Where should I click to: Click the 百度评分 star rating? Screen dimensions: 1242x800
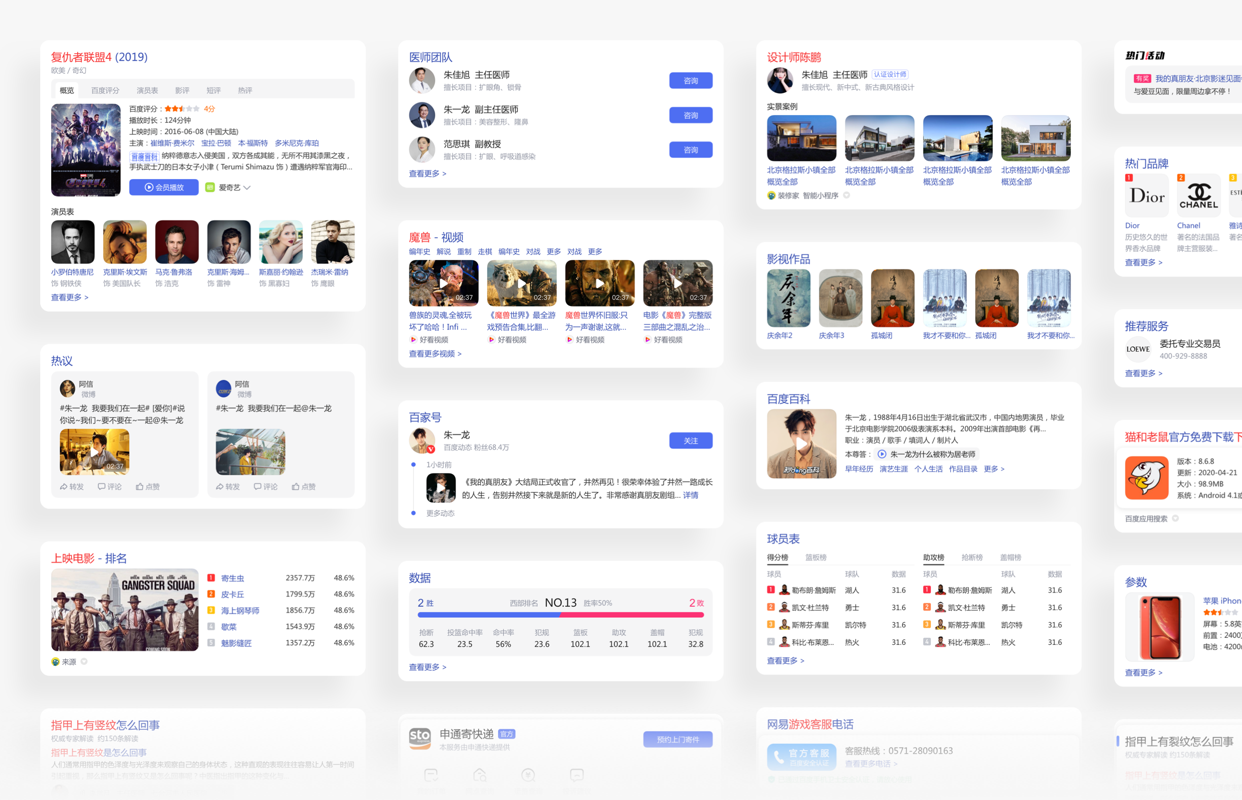181,109
